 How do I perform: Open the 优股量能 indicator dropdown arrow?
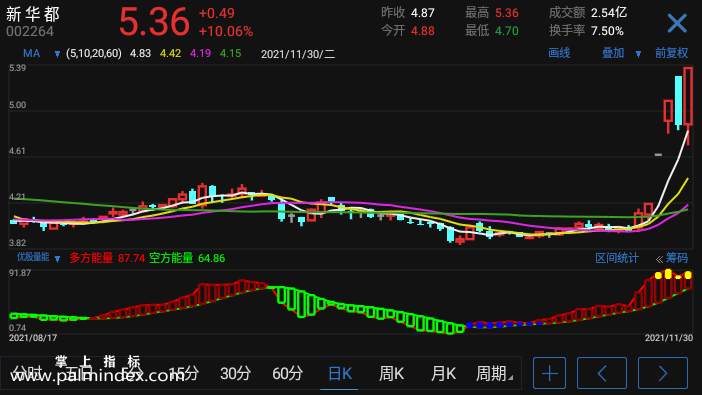57,259
